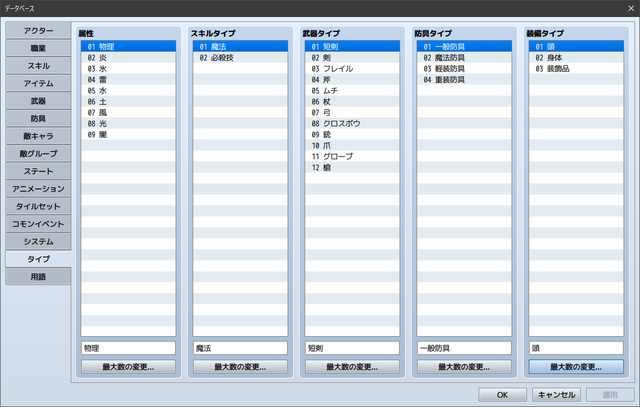
Task: Select element row 07 風
Action: click(128, 113)
